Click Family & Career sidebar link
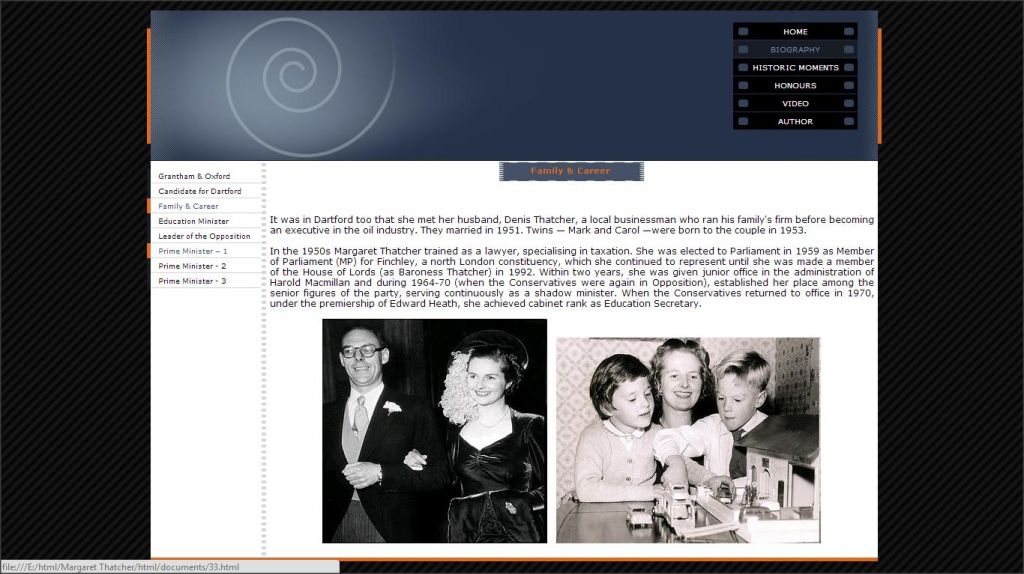1024x574 pixels. click(188, 206)
